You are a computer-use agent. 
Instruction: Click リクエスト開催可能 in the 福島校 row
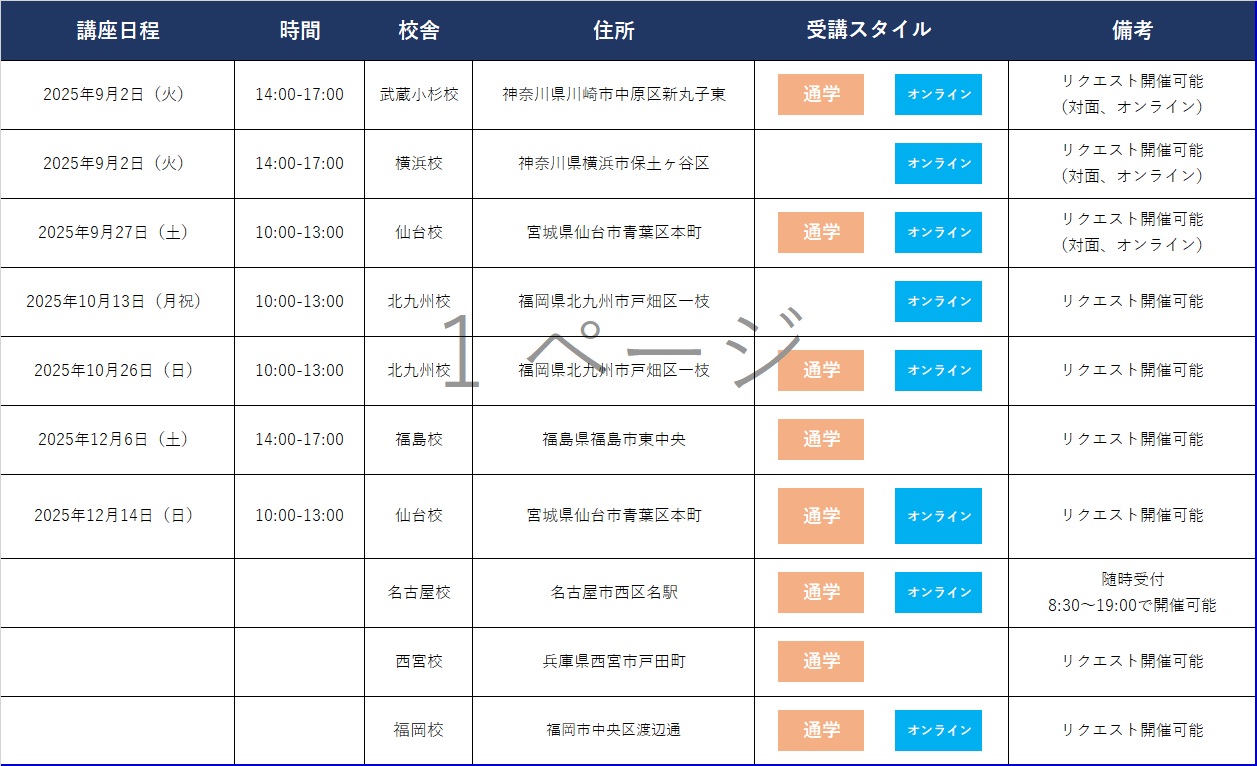pos(1132,440)
